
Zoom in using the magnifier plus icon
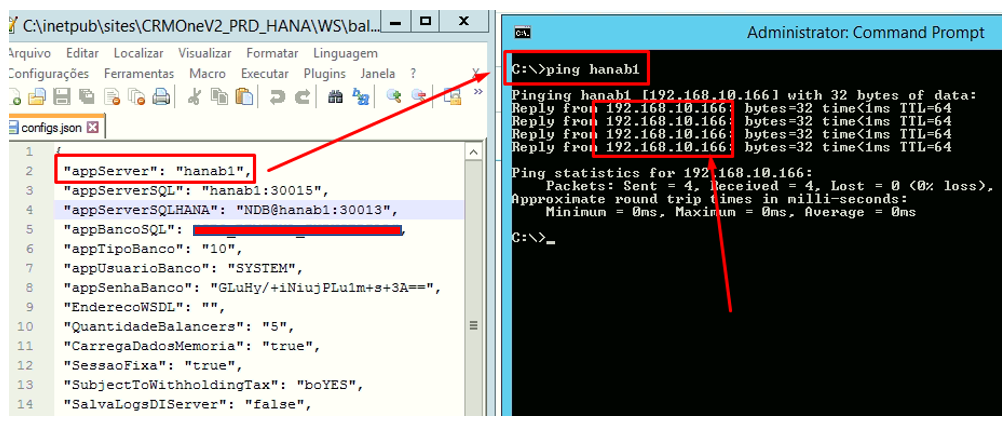(x=394, y=97)
